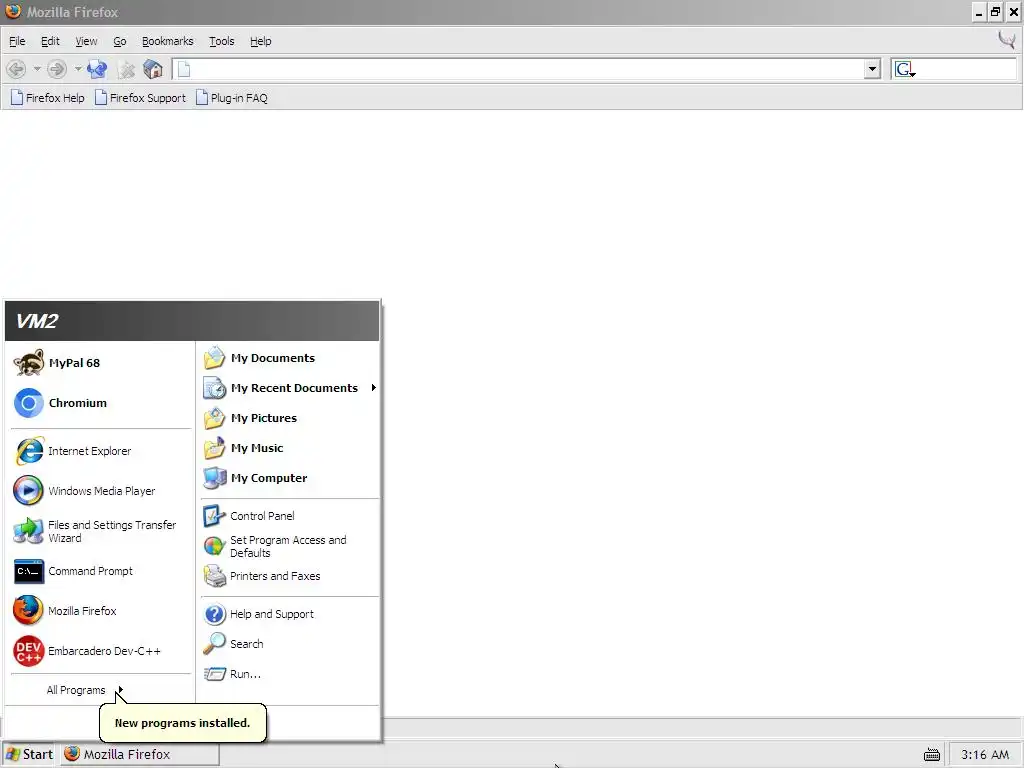Click the page icon in address bar
Image resolution: width=1024 pixels, height=768 pixels.
tap(184, 69)
